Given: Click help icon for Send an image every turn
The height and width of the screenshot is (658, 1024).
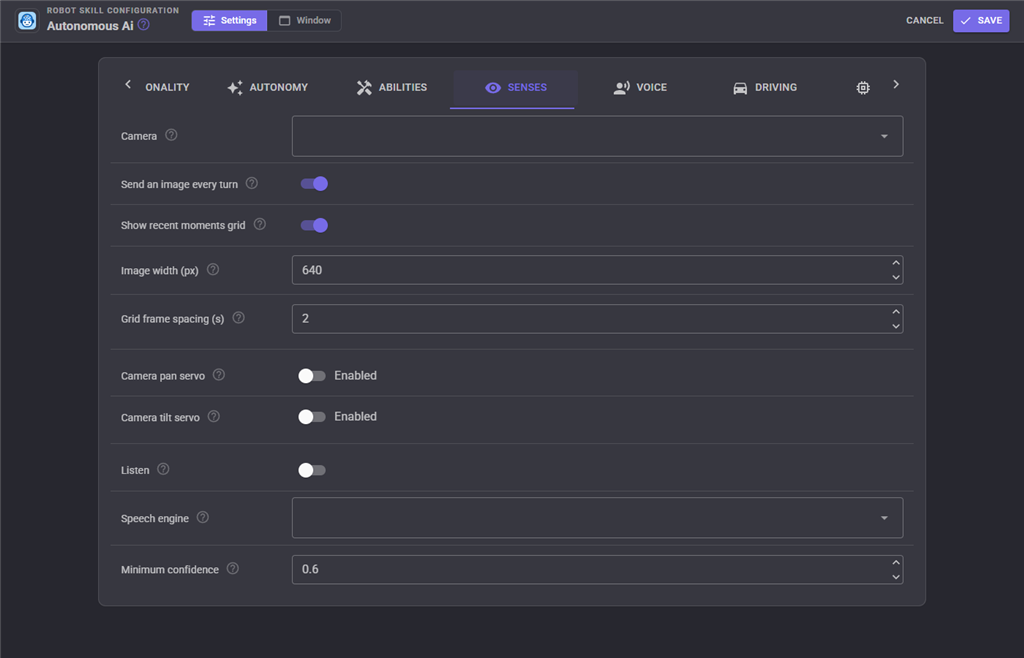Looking at the screenshot, I should (x=251, y=183).
